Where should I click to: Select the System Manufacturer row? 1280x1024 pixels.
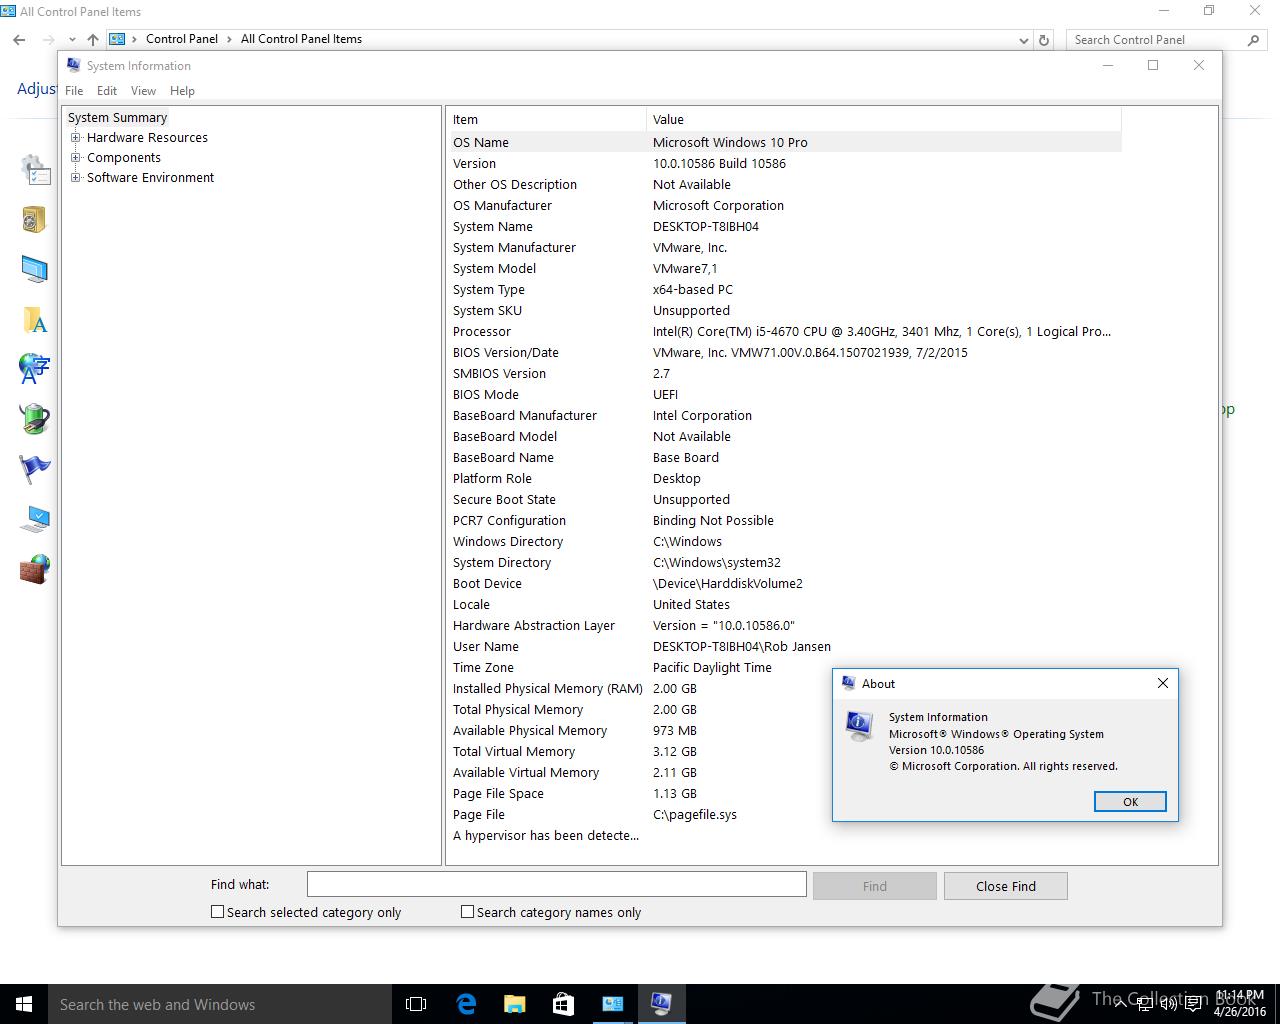(785, 247)
